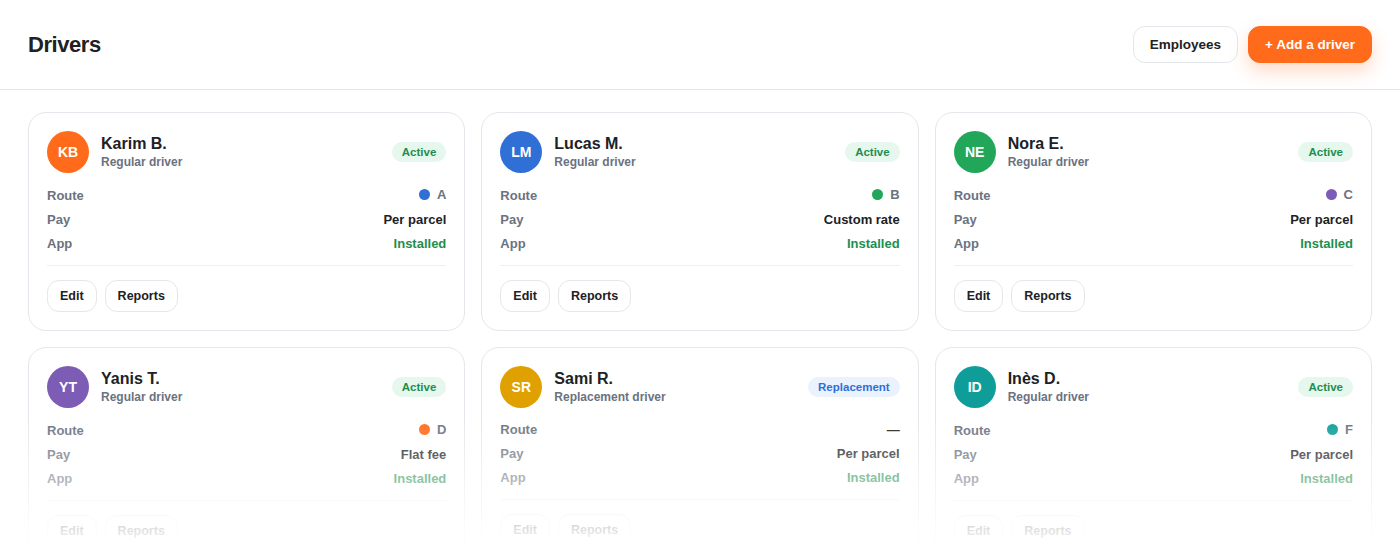Click the blue route A color dot
This screenshot has height=555, width=1400.
pyautogui.click(x=424, y=195)
